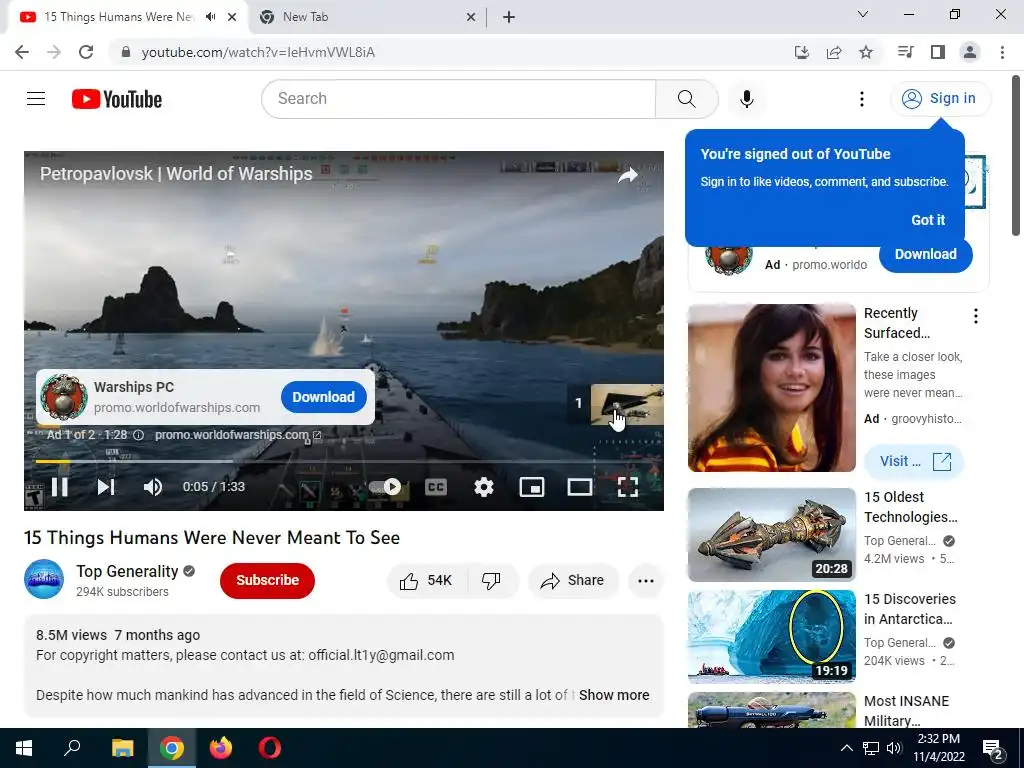
Task: Open 15 Oldest Technologies video thumbnail
Action: (771, 535)
